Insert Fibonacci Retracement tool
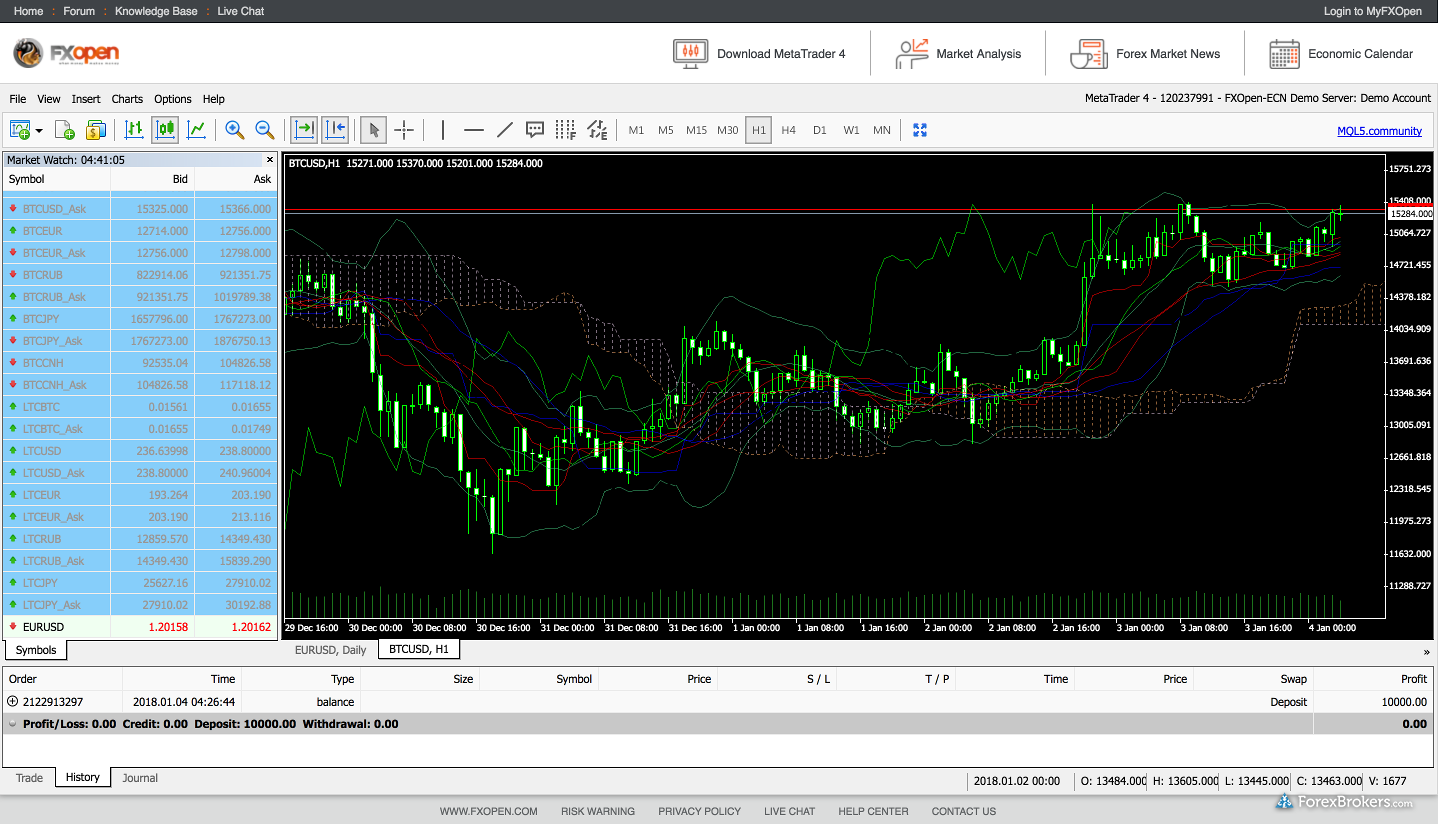This screenshot has height=824, width=1438. click(566, 129)
